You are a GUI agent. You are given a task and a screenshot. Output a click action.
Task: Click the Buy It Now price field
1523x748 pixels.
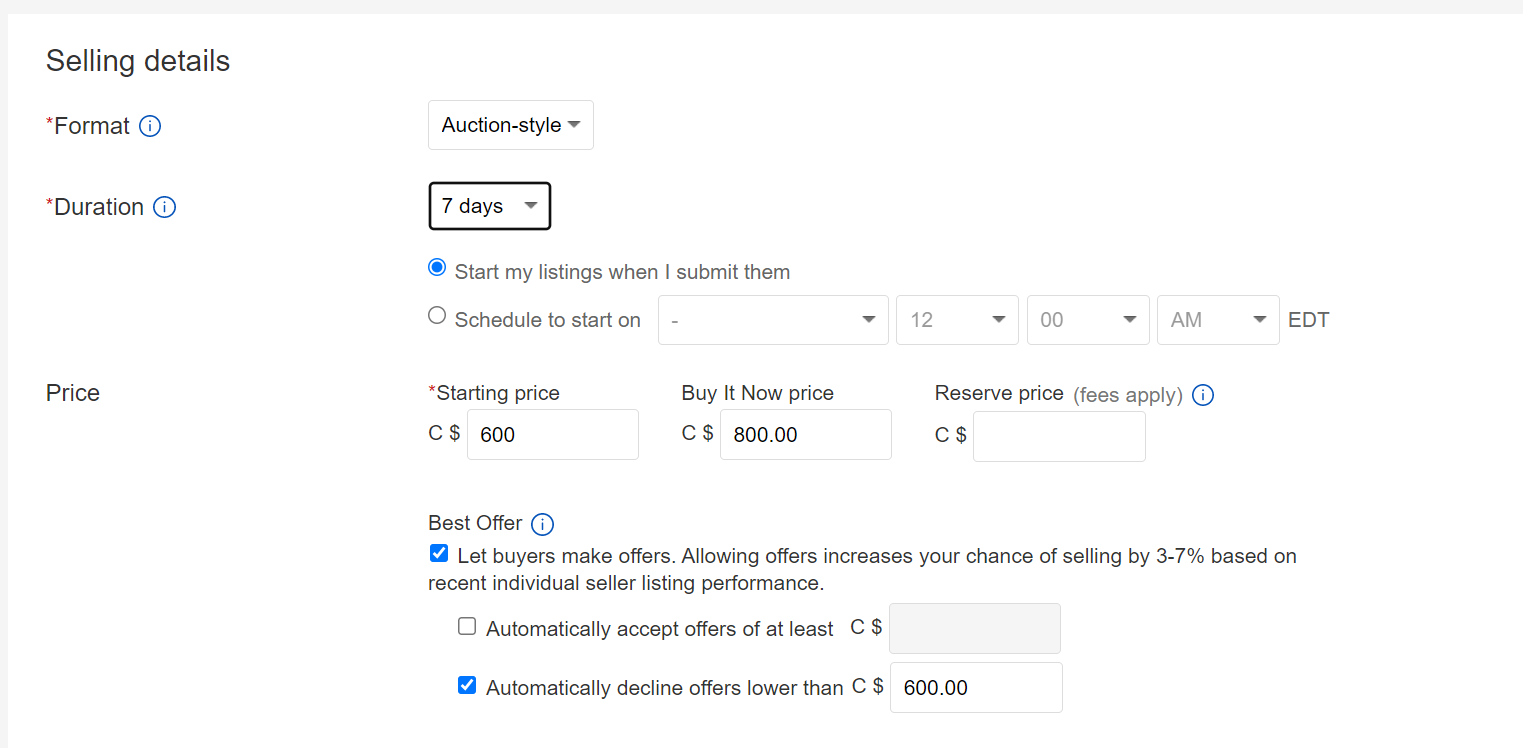[806, 435]
